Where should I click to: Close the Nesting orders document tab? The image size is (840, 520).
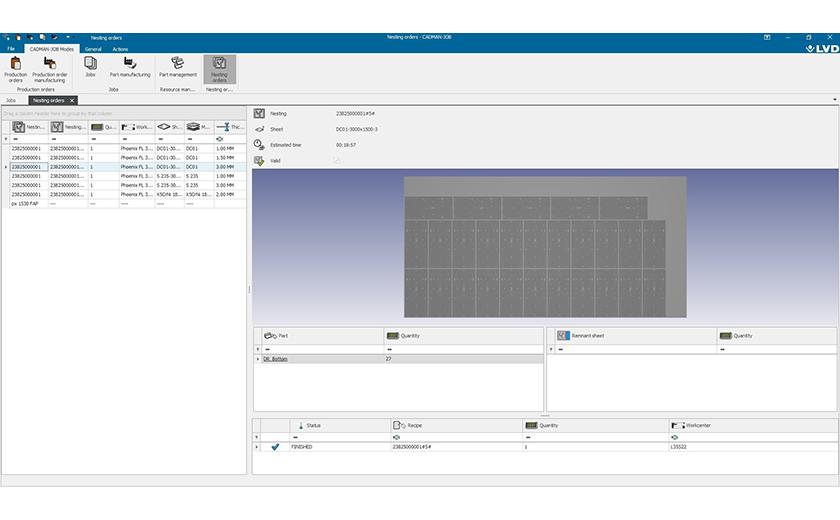click(72, 101)
